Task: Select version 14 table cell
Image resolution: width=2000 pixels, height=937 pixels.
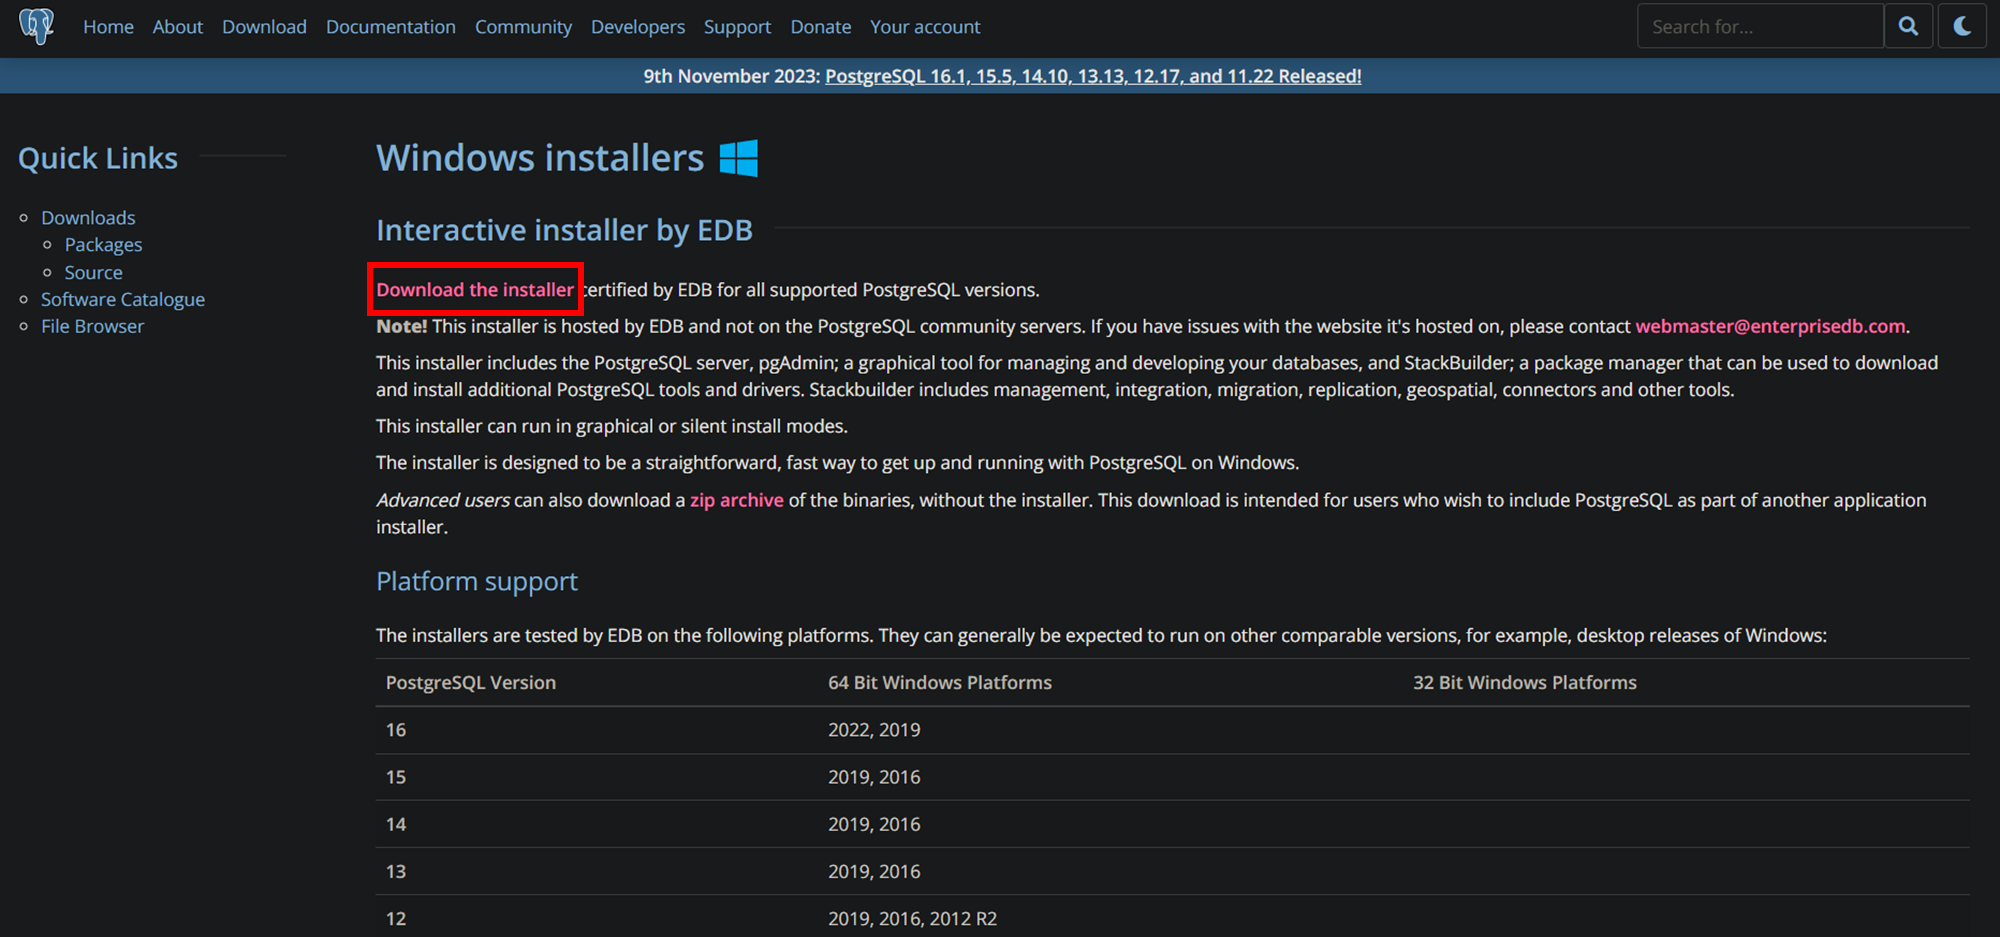Action: pyautogui.click(x=396, y=824)
